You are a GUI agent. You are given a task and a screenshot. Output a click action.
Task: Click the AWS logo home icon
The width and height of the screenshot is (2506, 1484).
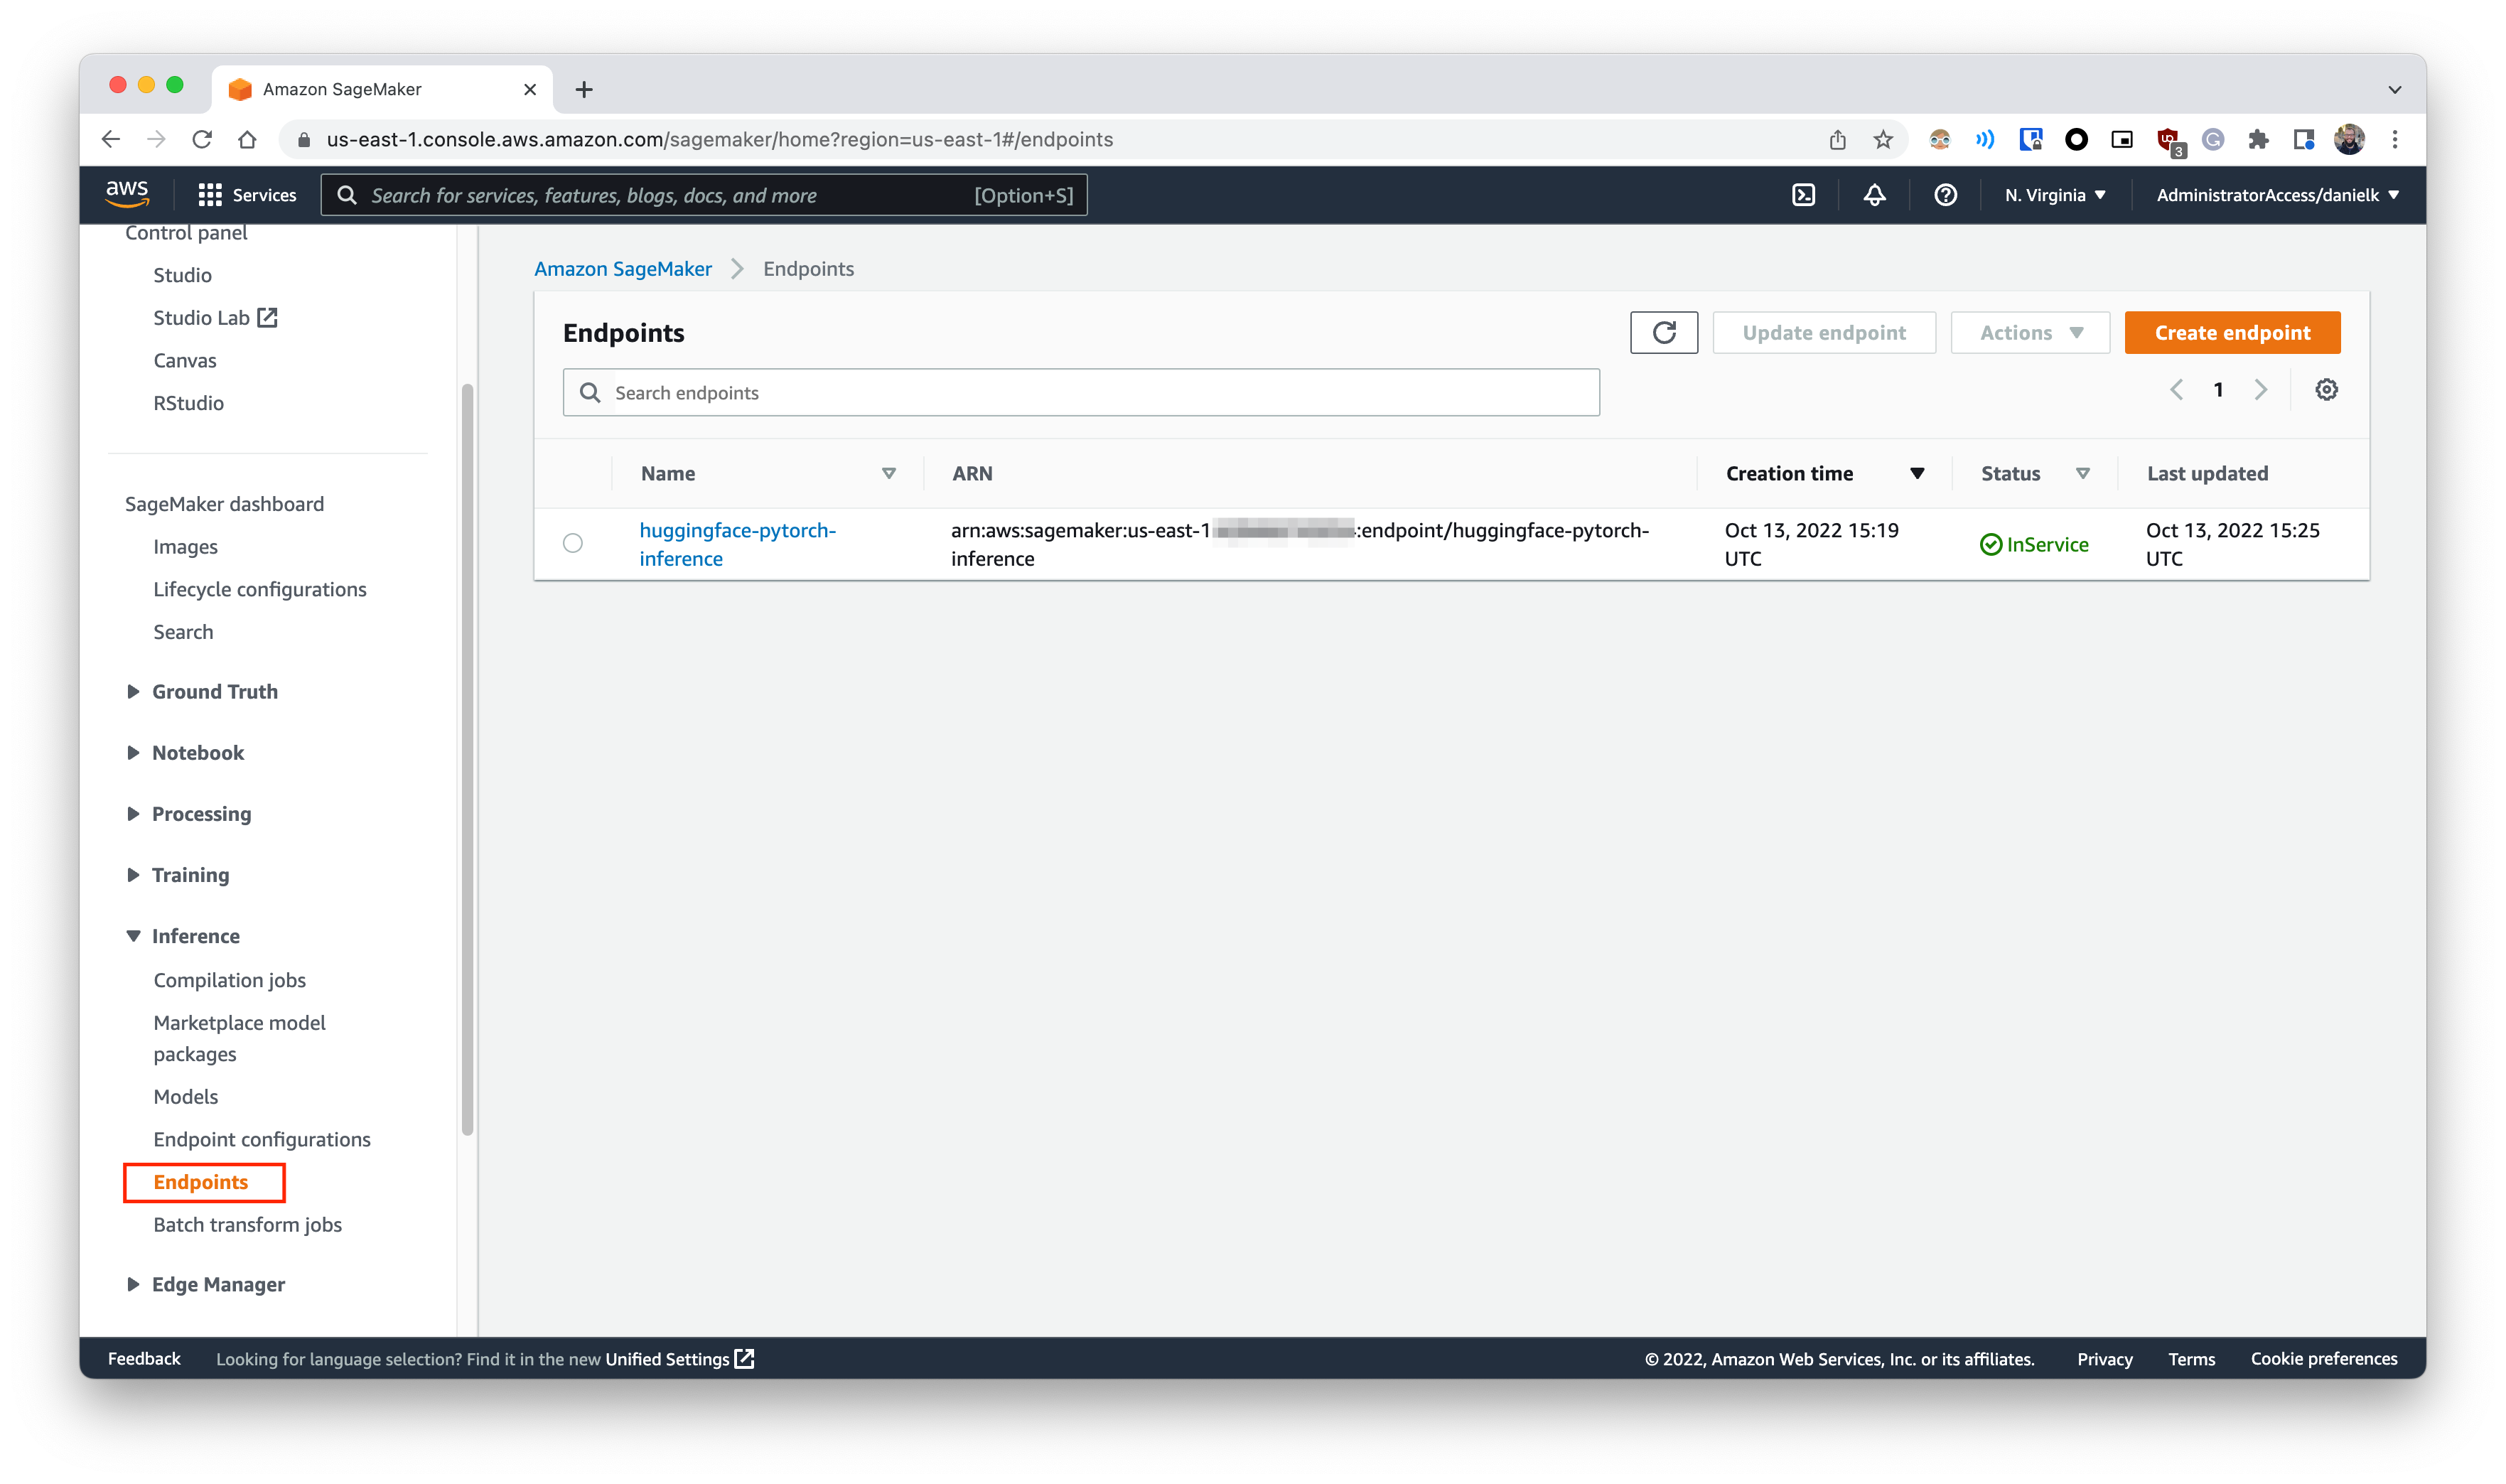127,193
